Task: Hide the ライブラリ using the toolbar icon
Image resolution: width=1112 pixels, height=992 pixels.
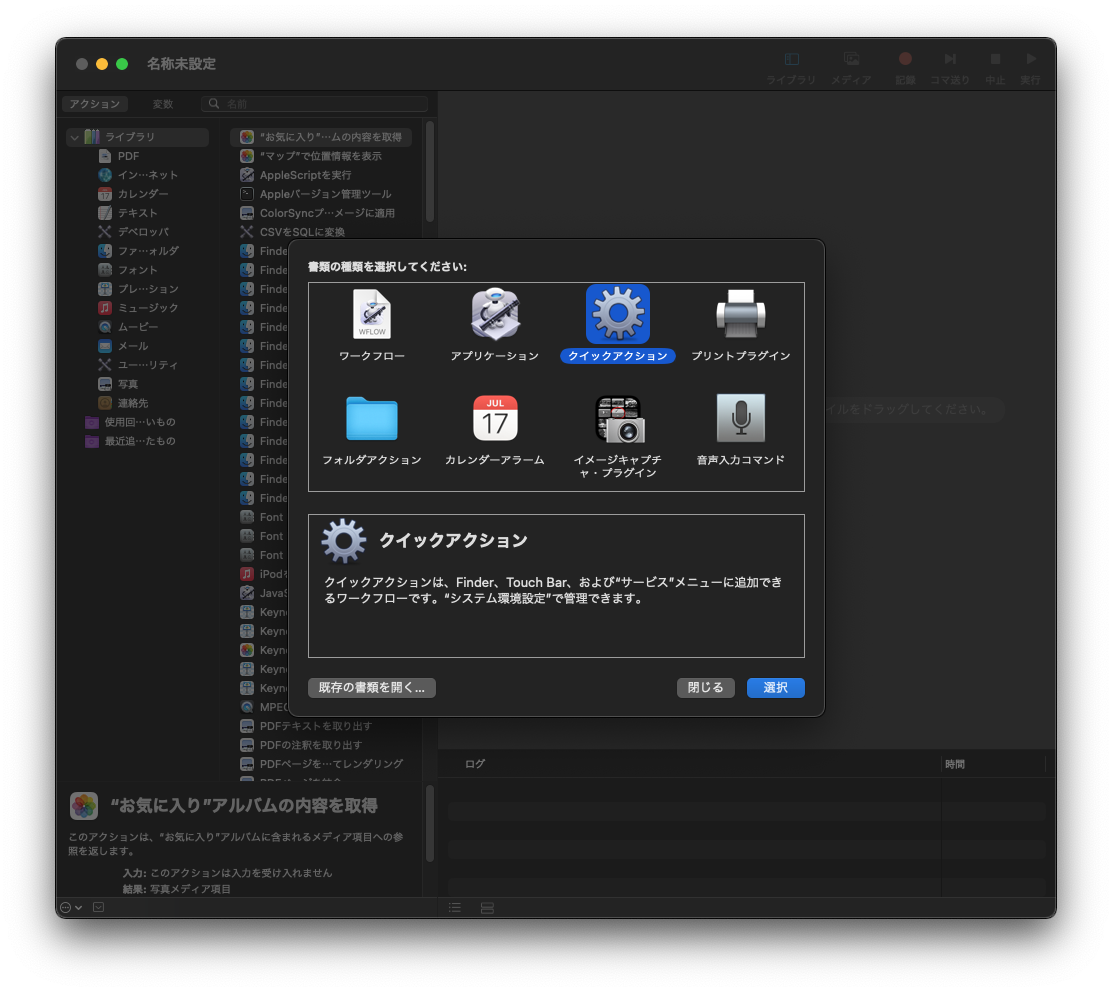Action: coord(790,58)
